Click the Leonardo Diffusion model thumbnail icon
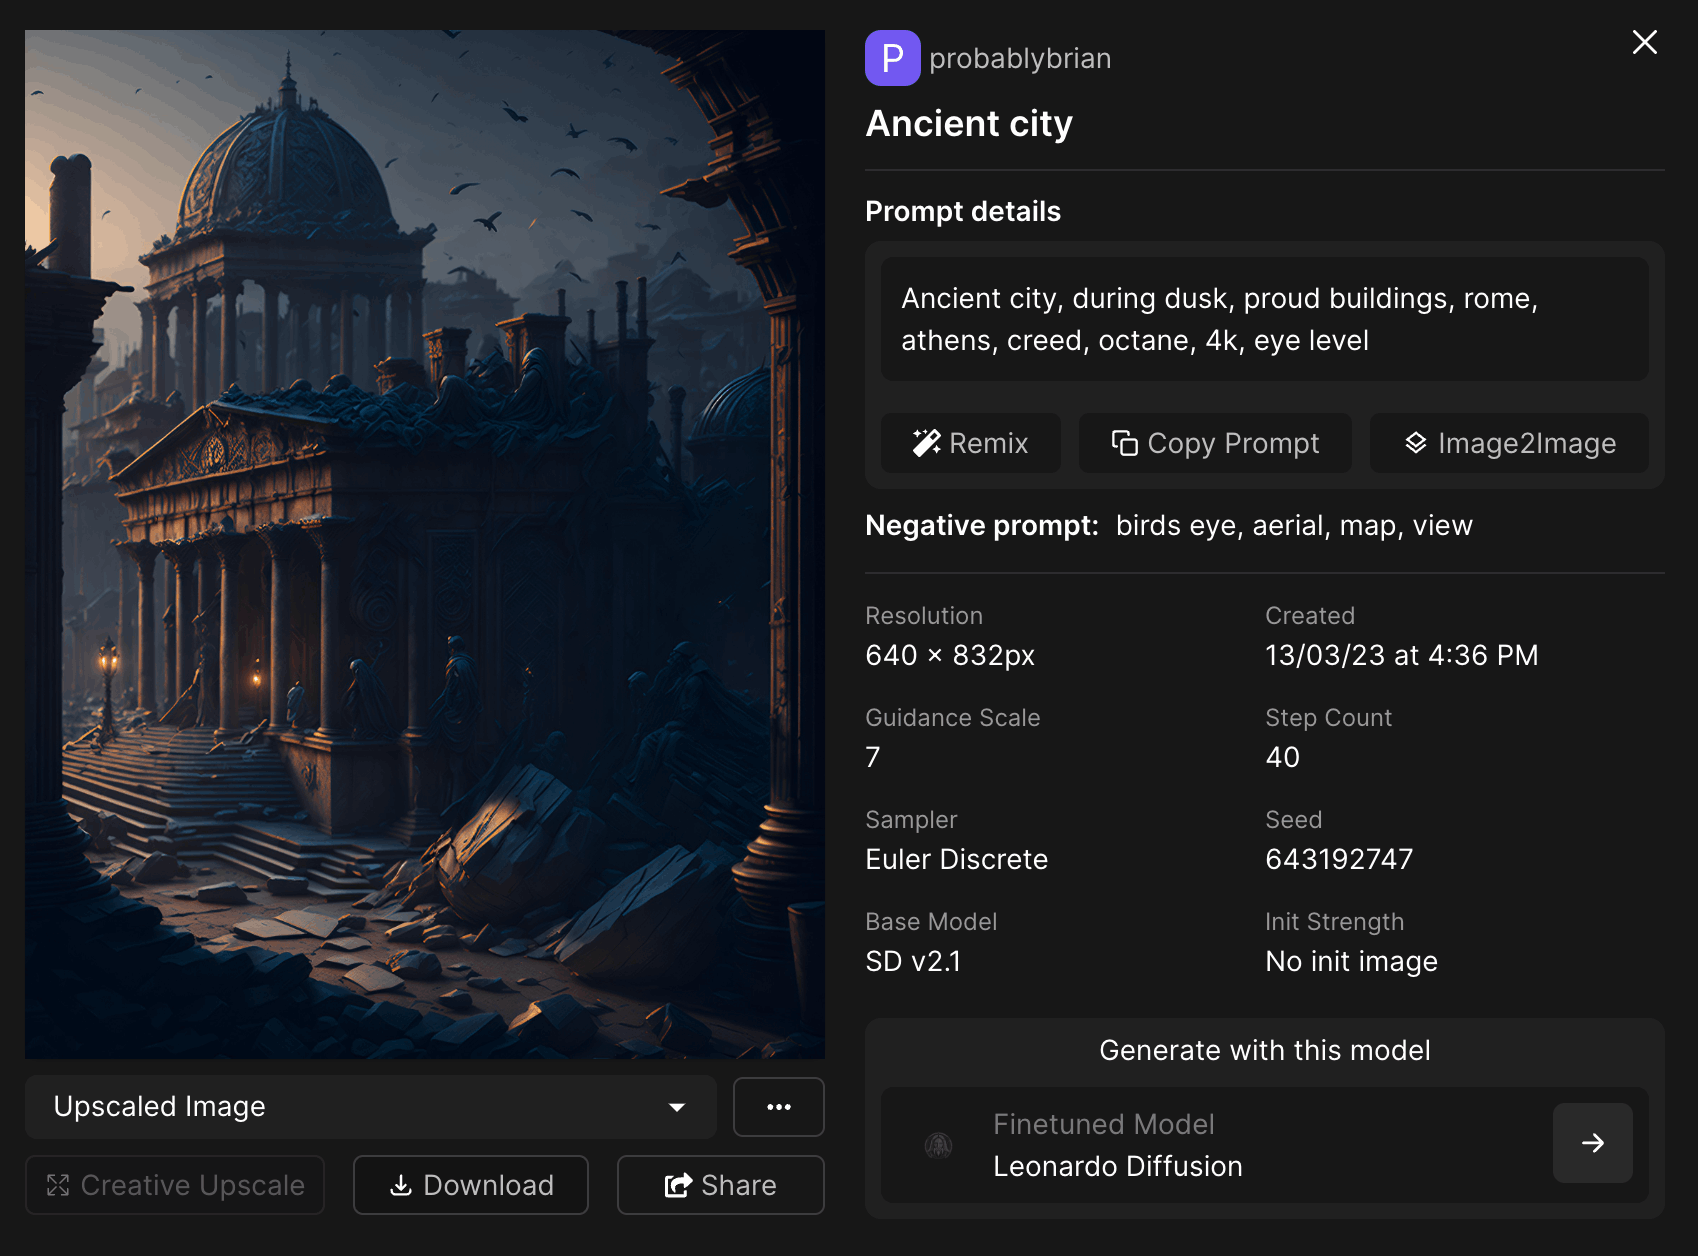 tap(938, 1145)
